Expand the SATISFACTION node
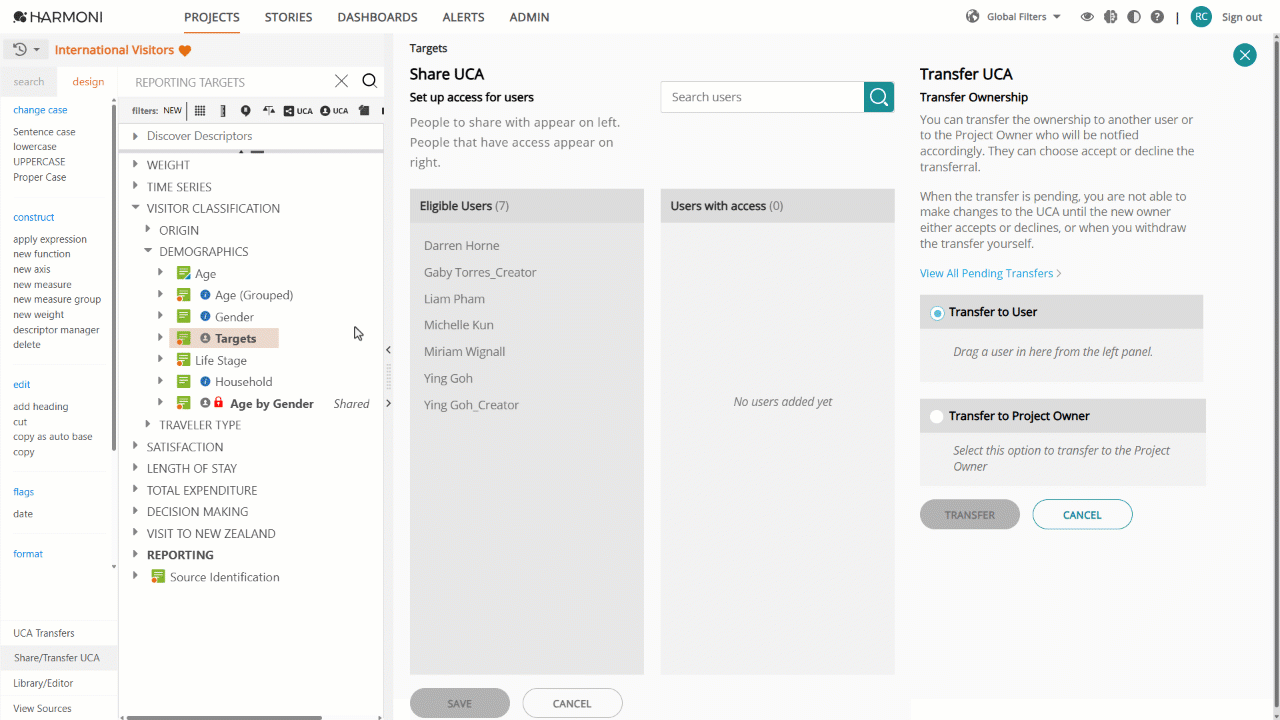The image size is (1280, 720). (x=135, y=447)
